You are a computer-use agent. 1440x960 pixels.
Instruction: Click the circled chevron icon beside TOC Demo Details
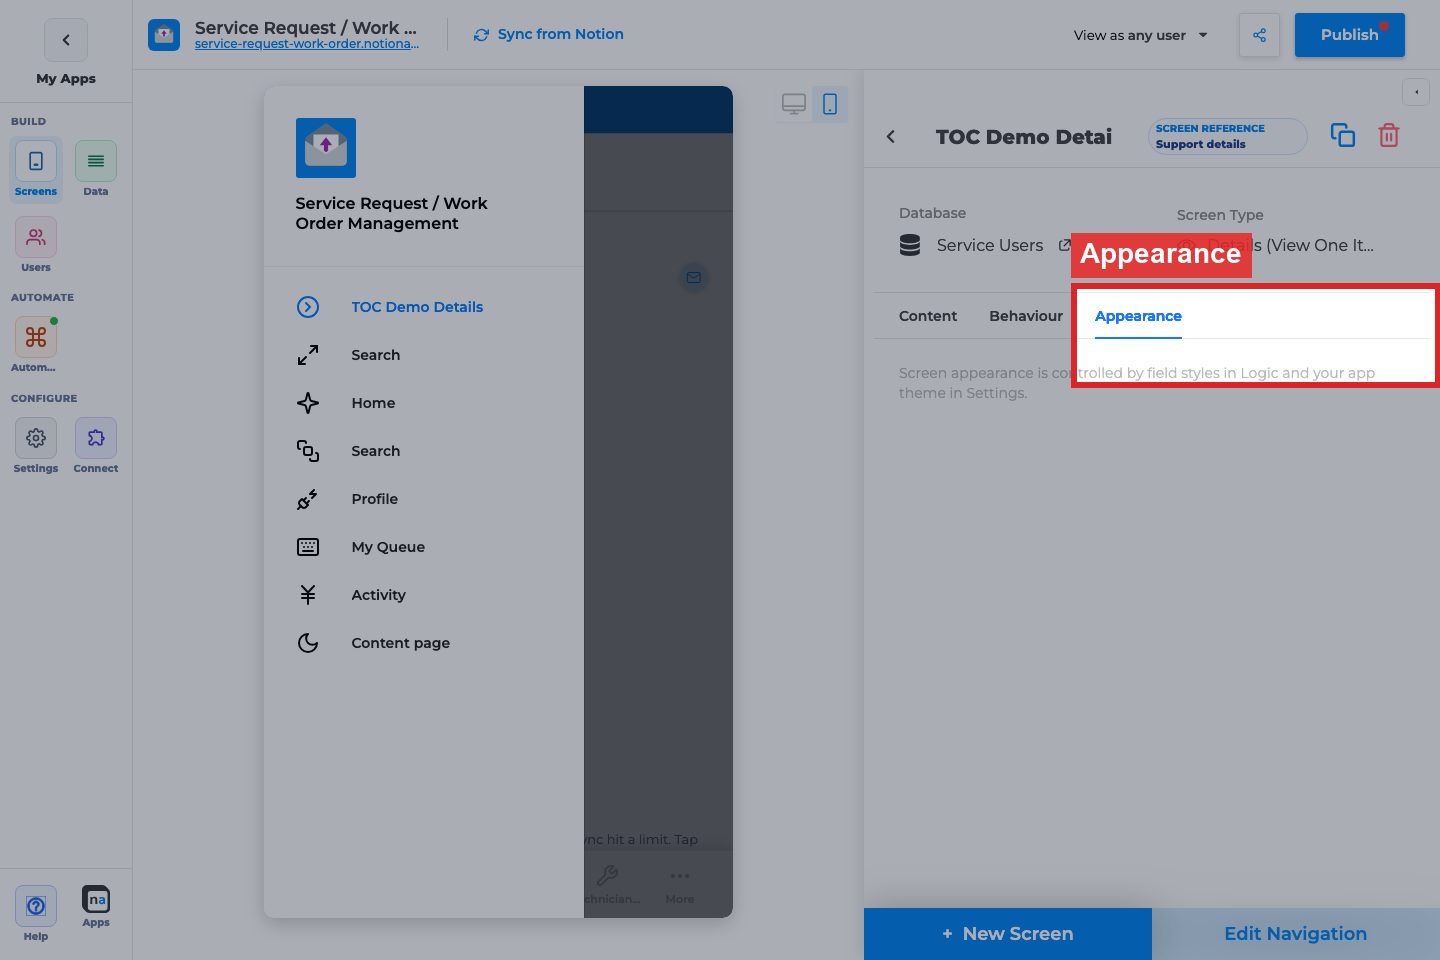coord(308,307)
